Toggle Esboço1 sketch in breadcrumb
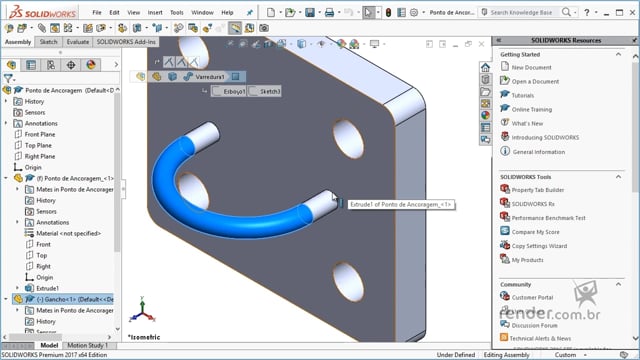Viewport: 640px width, 360px height. click(x=229, y=91)
